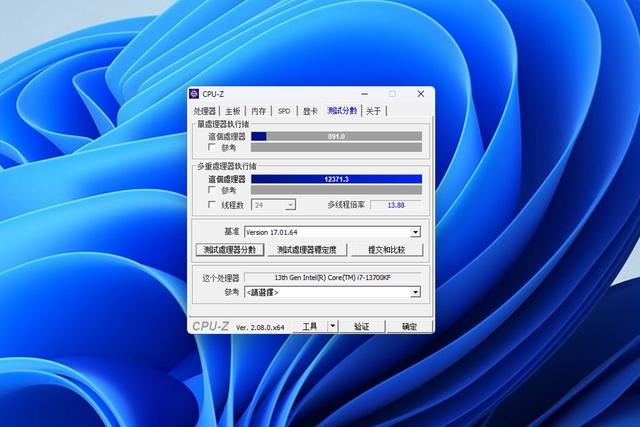Switch to the 主板 tab
This screenshot has height=427, width=640.
(x=233, y=111)
